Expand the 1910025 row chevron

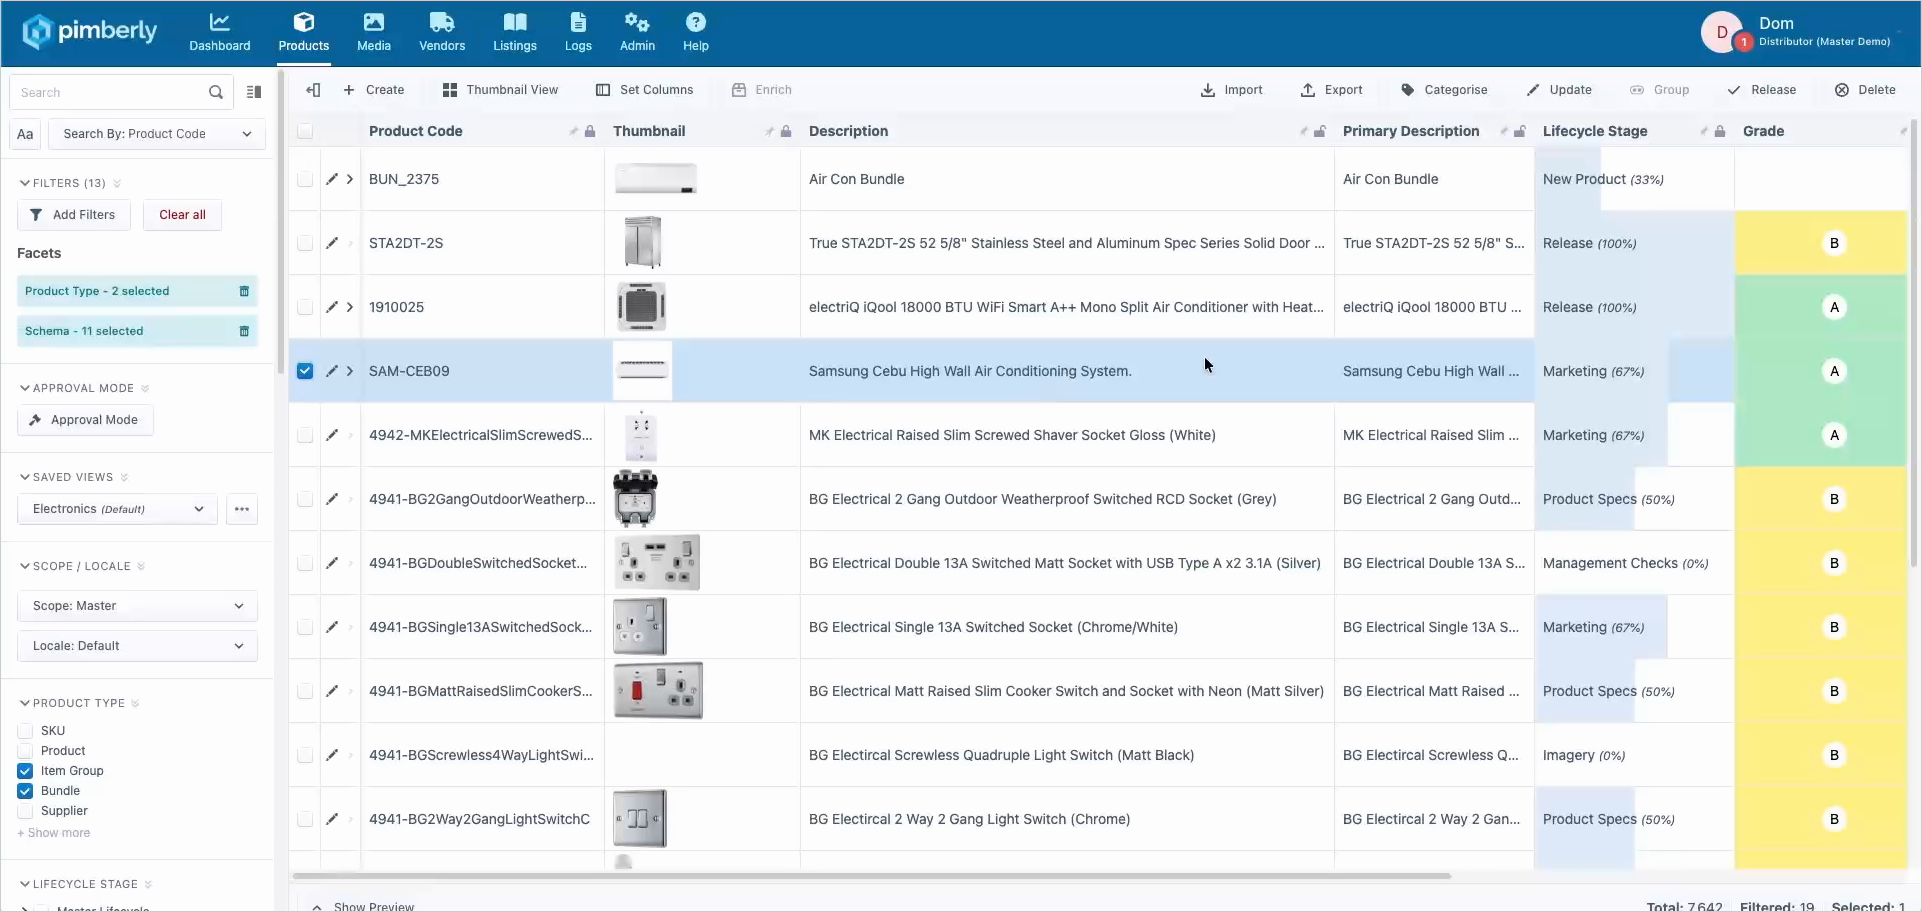(350, 307)
